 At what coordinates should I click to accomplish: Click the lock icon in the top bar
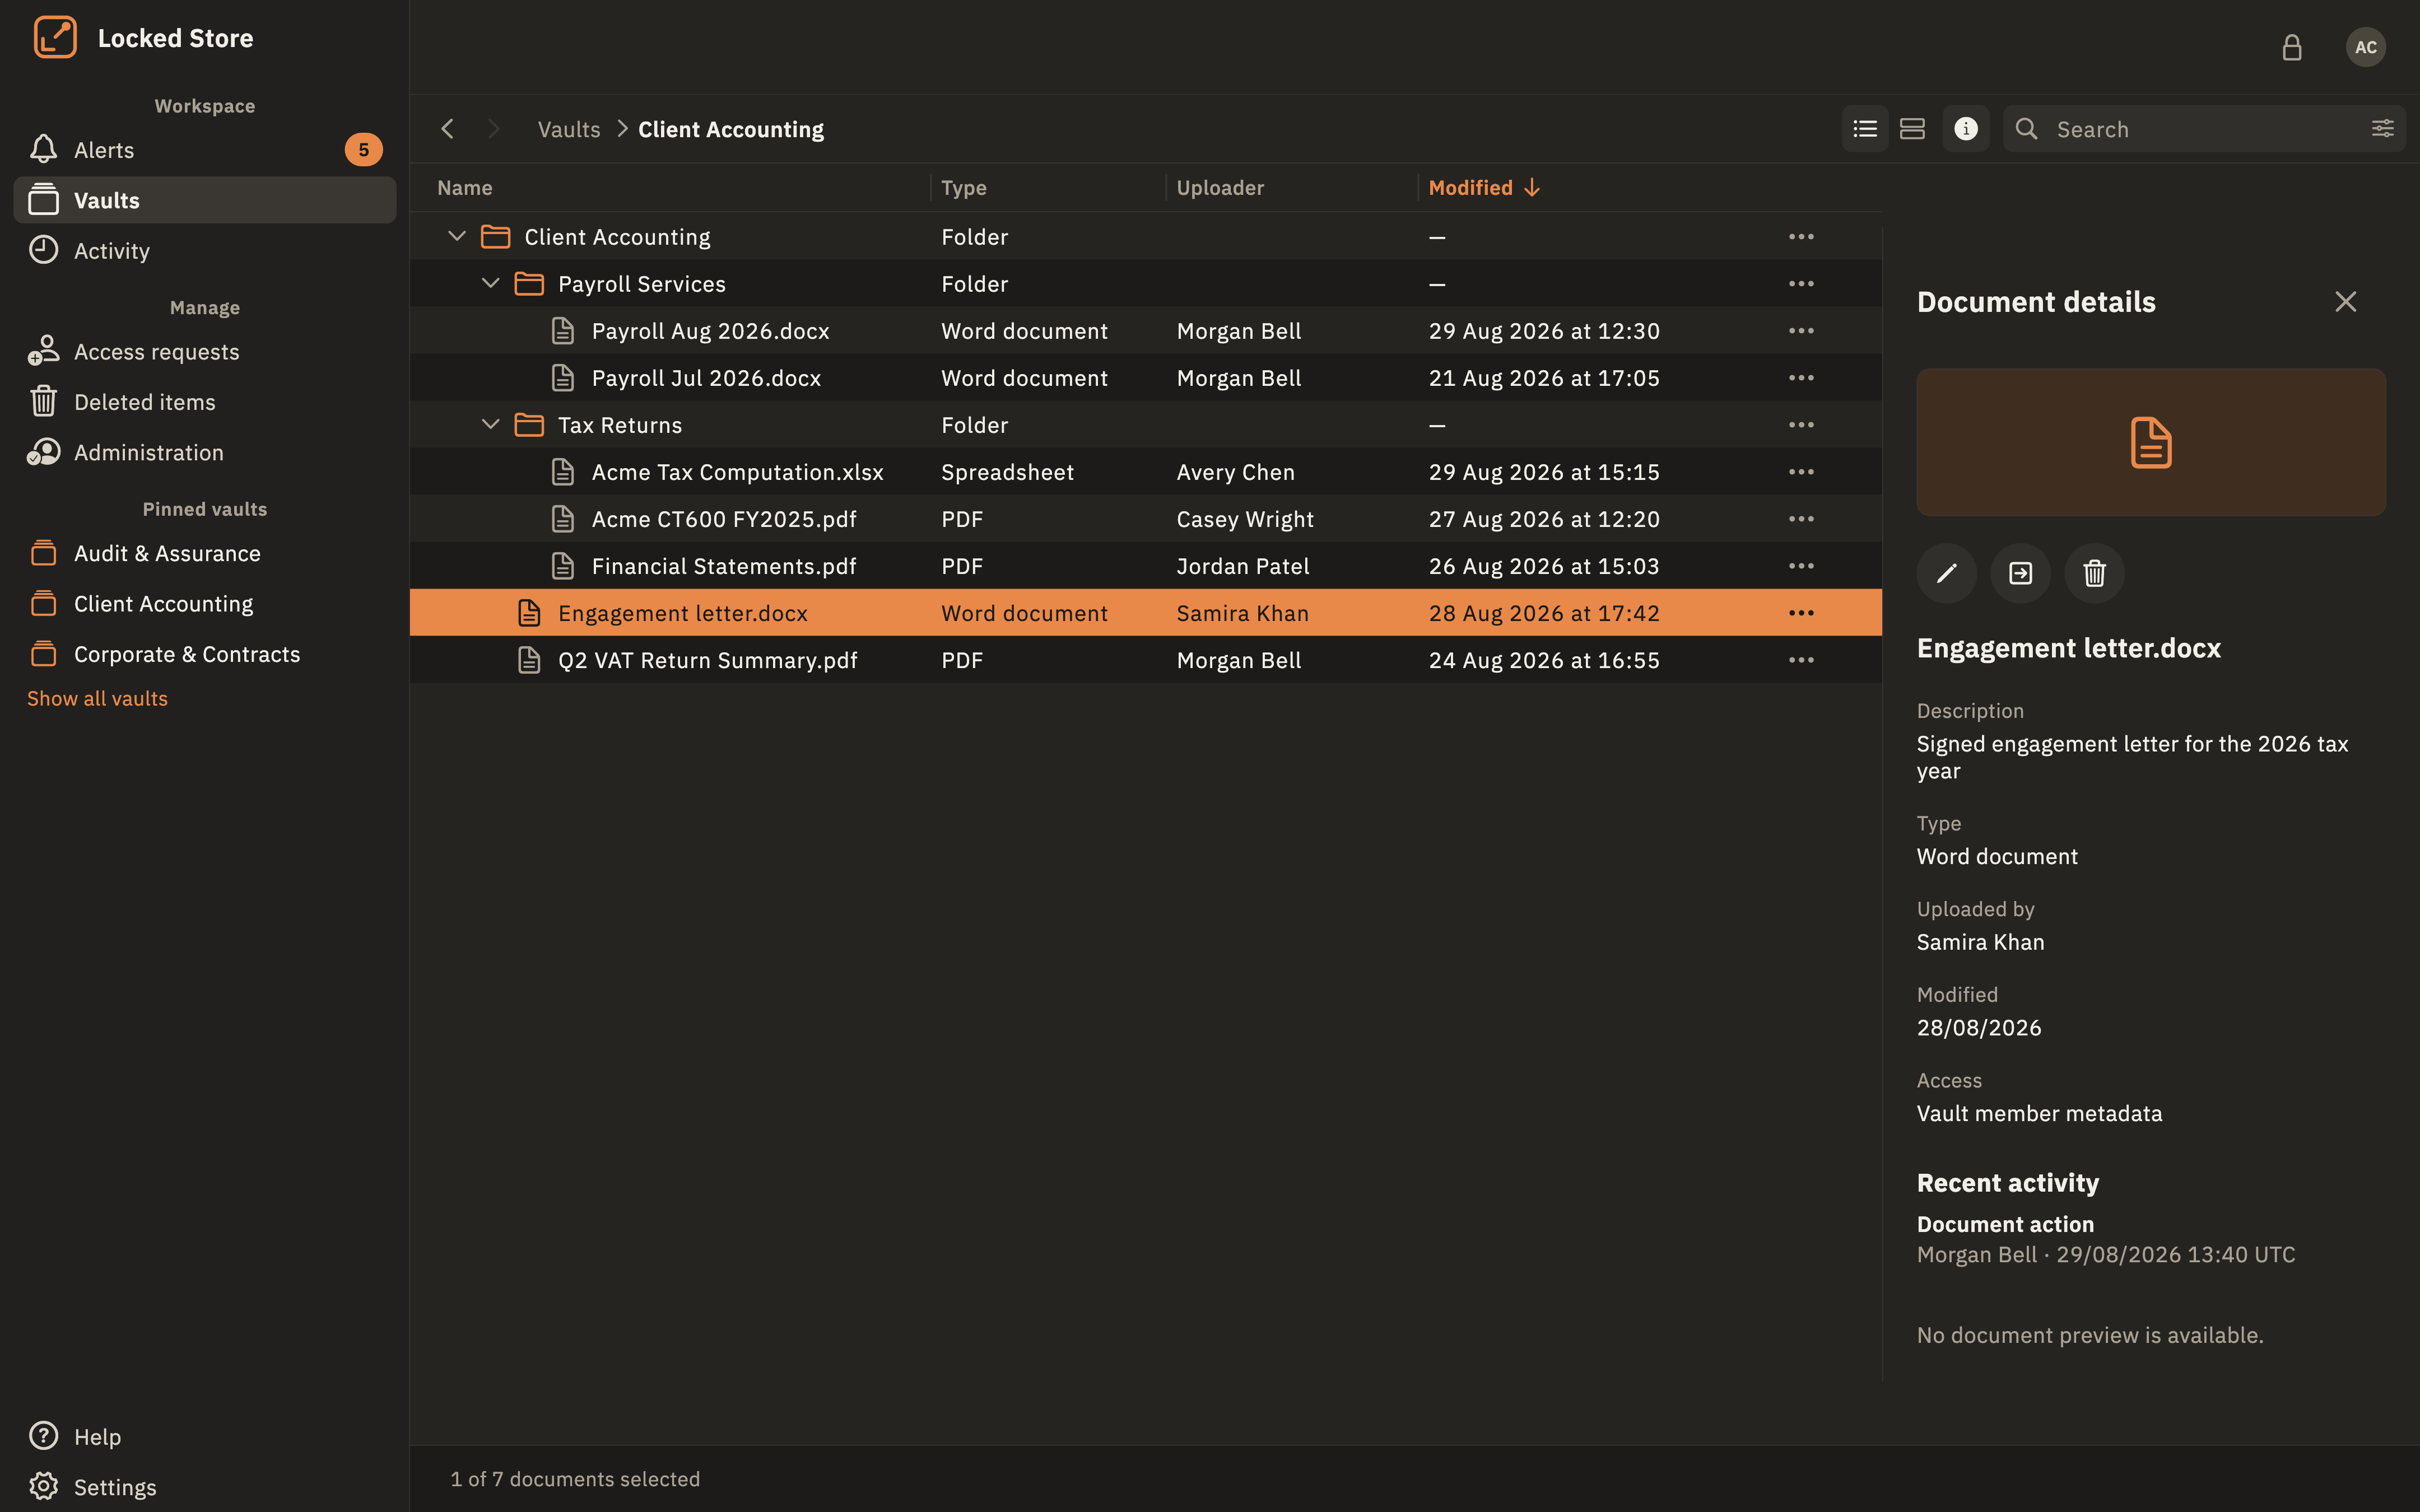2291,47
